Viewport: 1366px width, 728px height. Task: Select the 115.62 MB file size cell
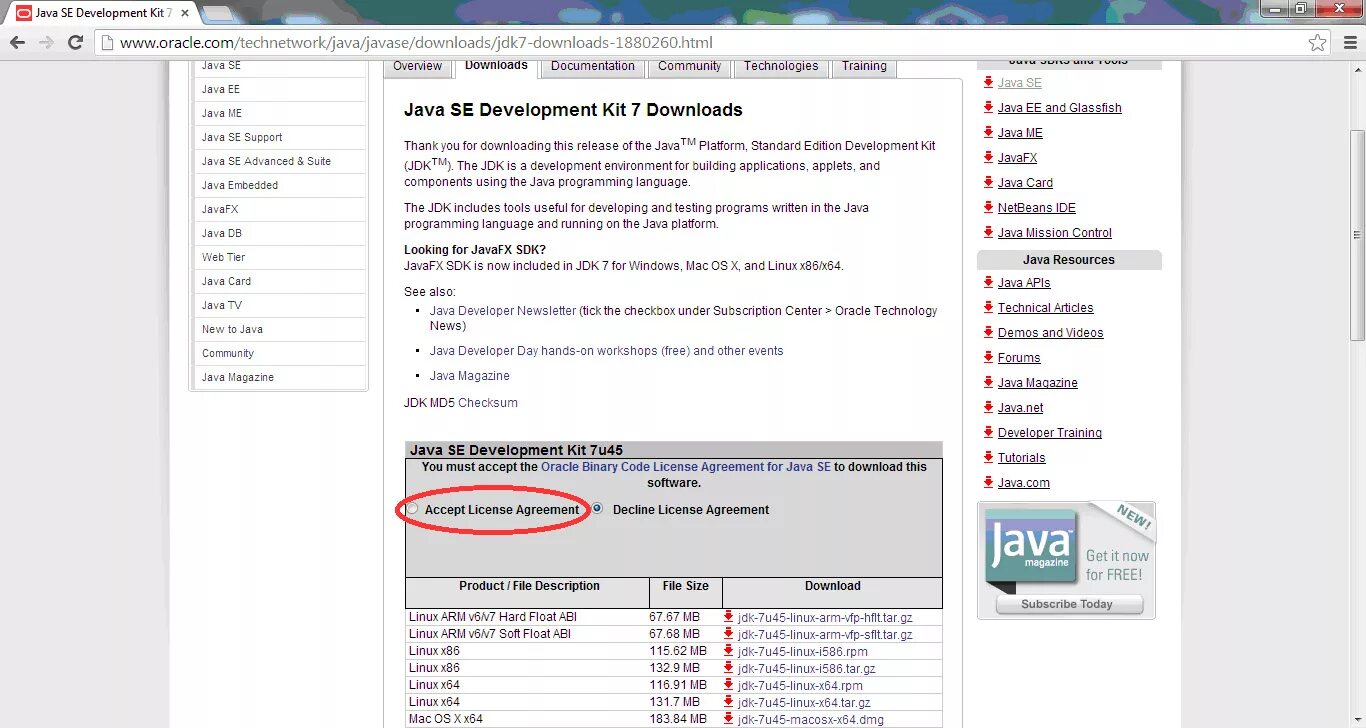click(x=678, y=651)
